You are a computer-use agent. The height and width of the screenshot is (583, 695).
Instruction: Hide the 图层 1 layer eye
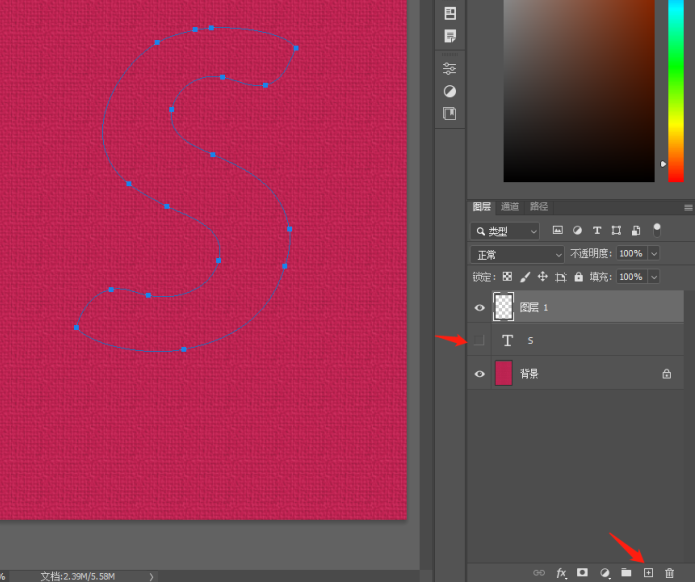coord(479,308)
